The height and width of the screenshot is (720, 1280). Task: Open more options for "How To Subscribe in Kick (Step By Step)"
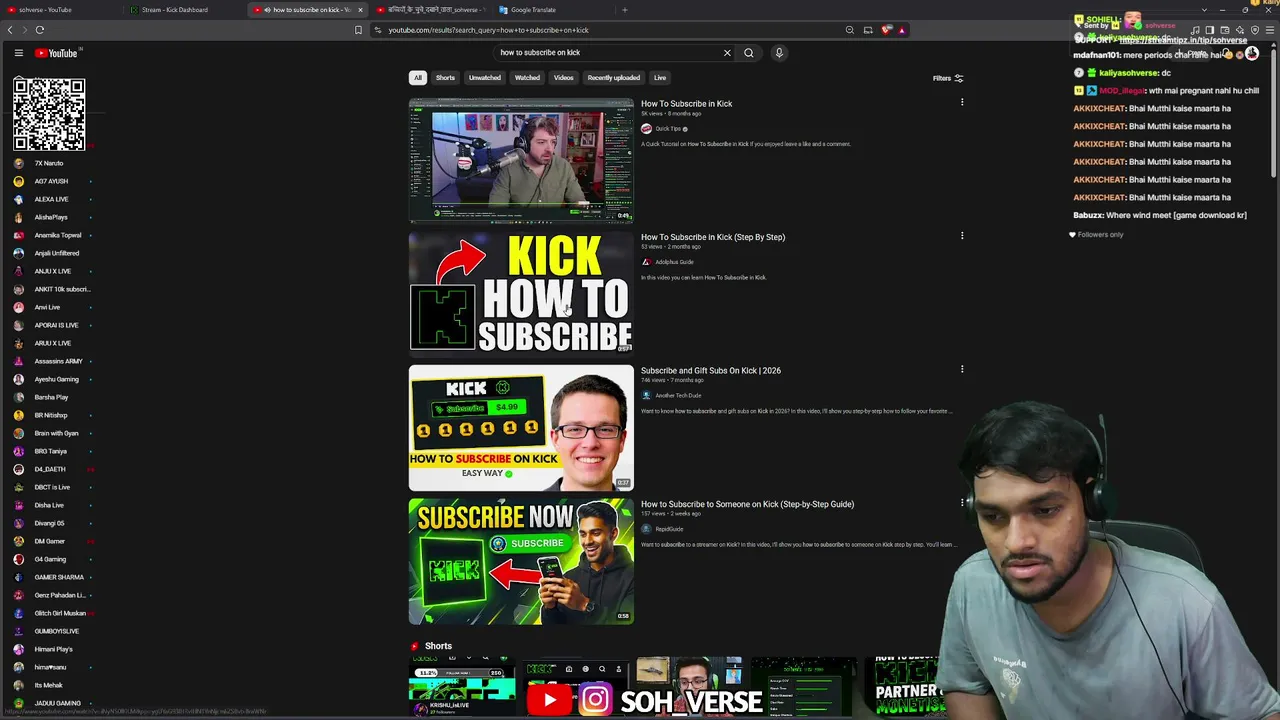(x=962, y=236)
